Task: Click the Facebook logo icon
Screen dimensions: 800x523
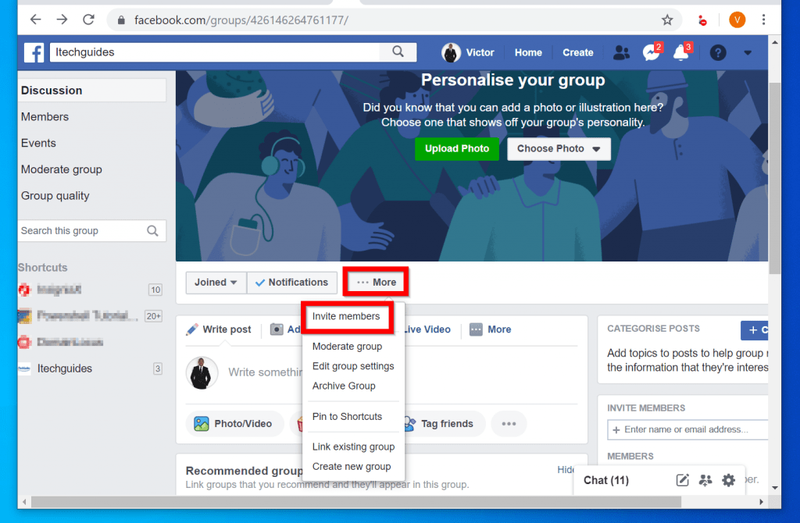Action: (34, 52)
